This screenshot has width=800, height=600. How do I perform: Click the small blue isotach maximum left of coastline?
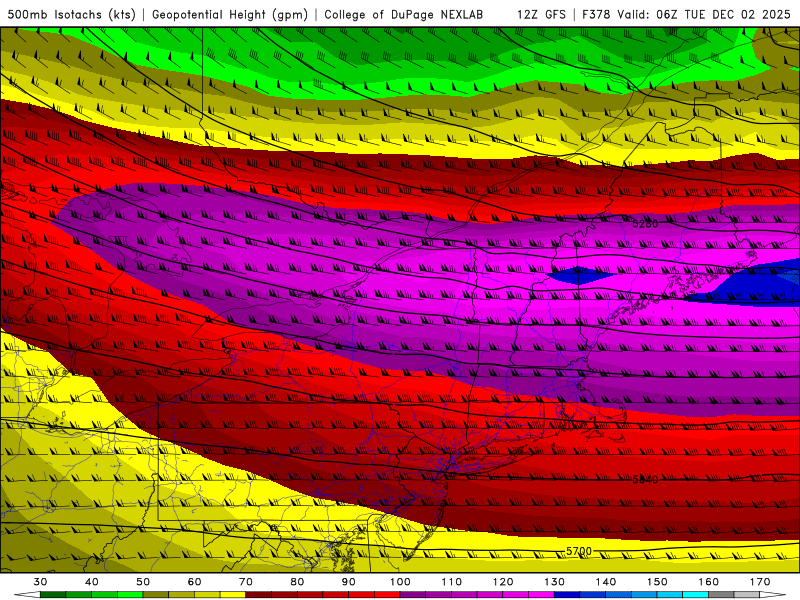(x=582, y=276)
